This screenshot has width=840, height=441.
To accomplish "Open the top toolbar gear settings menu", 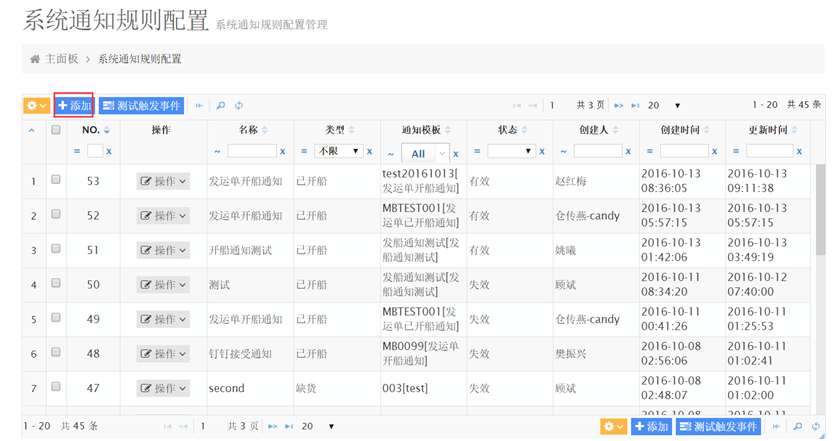I will tap(36, 106).
